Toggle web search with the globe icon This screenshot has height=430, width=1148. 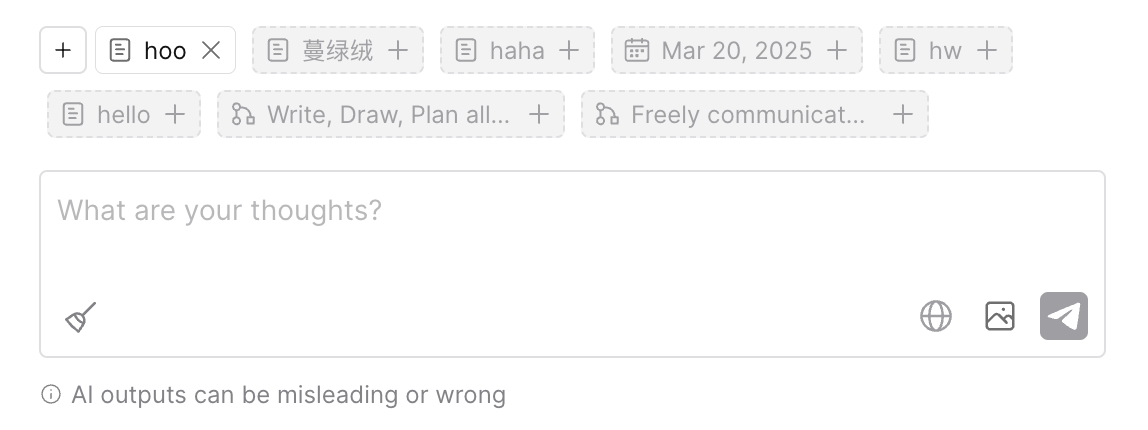tap(936, 316)
